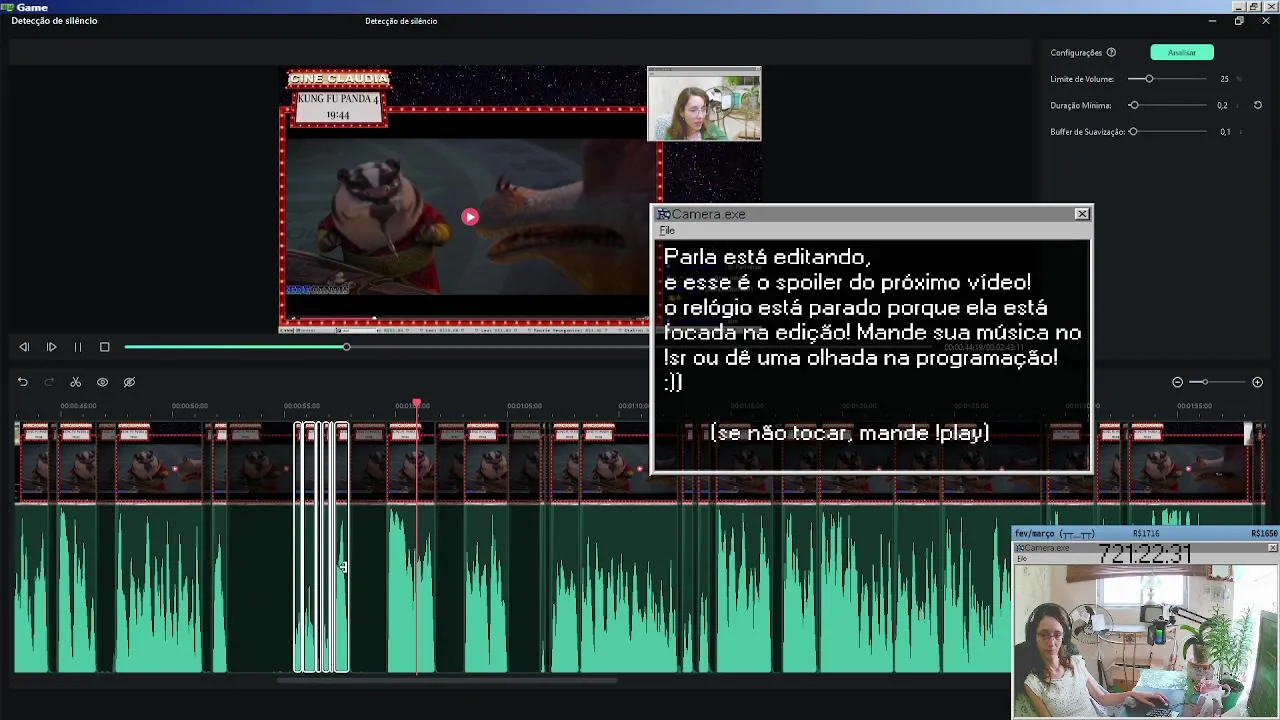Minimize the silence detection window
The width and height of the screenshot is (1280, 720).
pos(1212,21)
